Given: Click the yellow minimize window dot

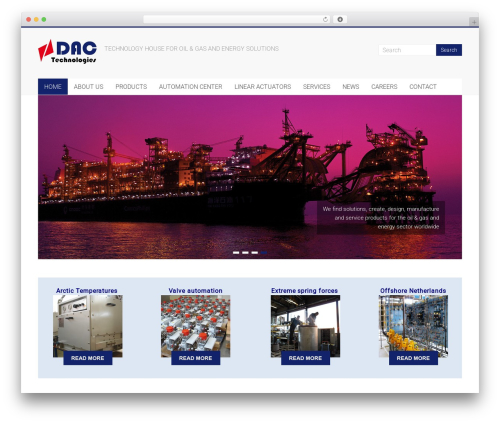Looking at the screenshot, I should 36,19.
